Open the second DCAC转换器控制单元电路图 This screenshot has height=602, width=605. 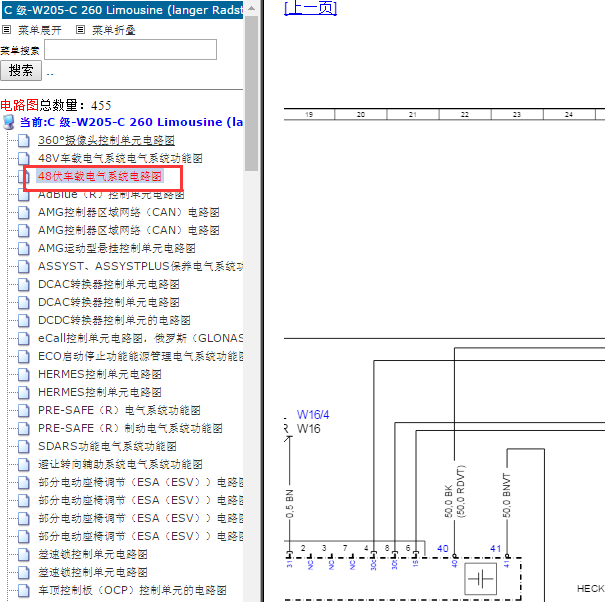tap(108, 302)
